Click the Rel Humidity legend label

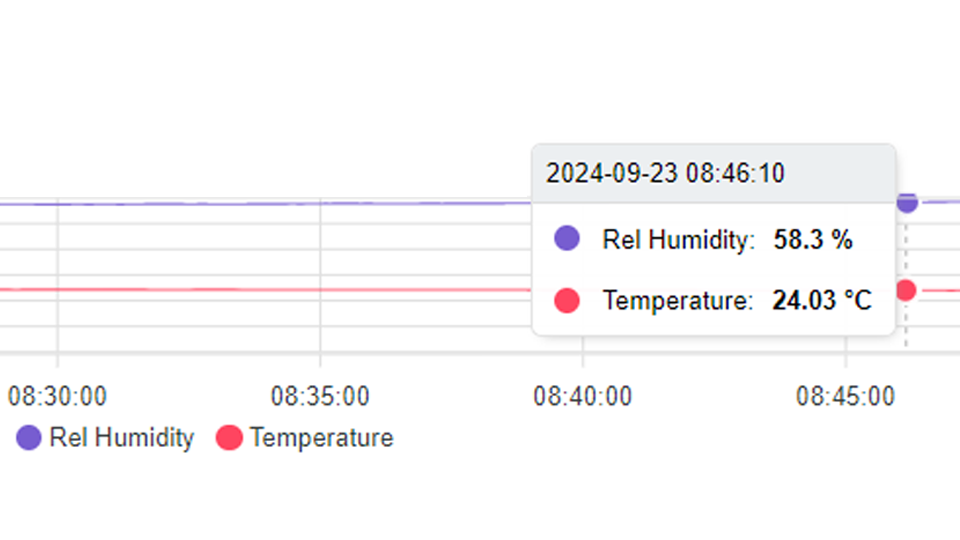(x=121, y=438)
